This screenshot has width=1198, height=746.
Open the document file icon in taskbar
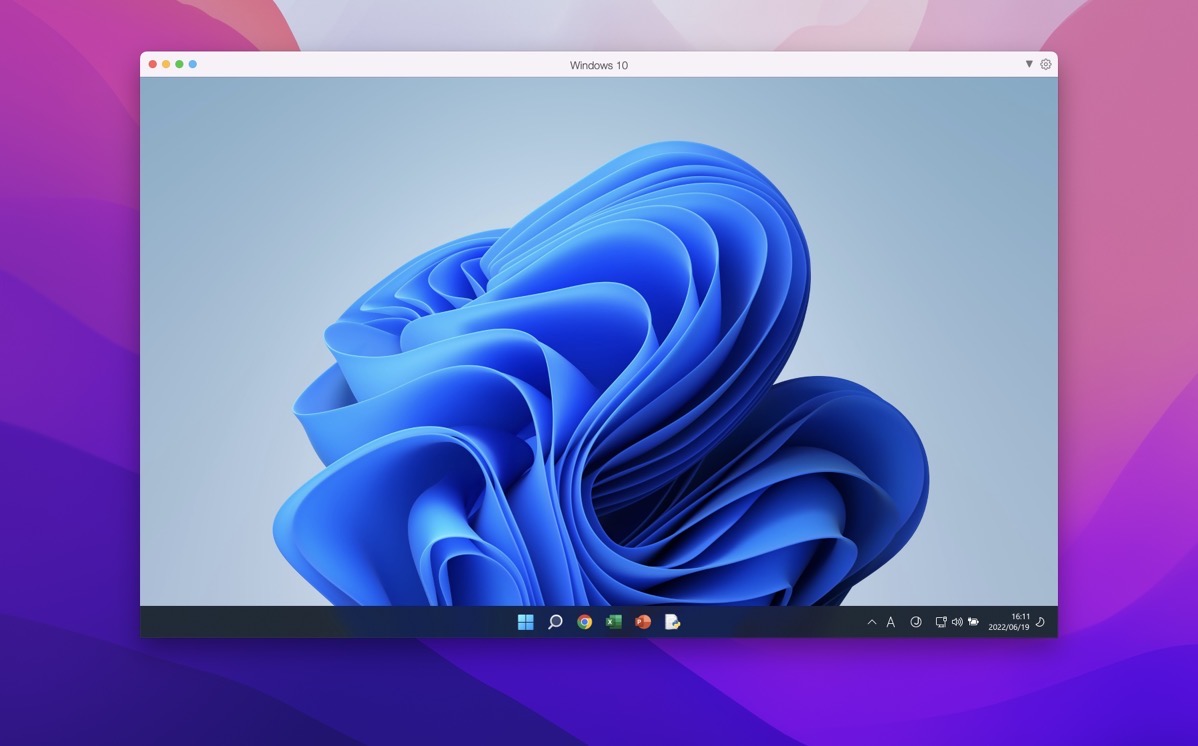point(672,622)
